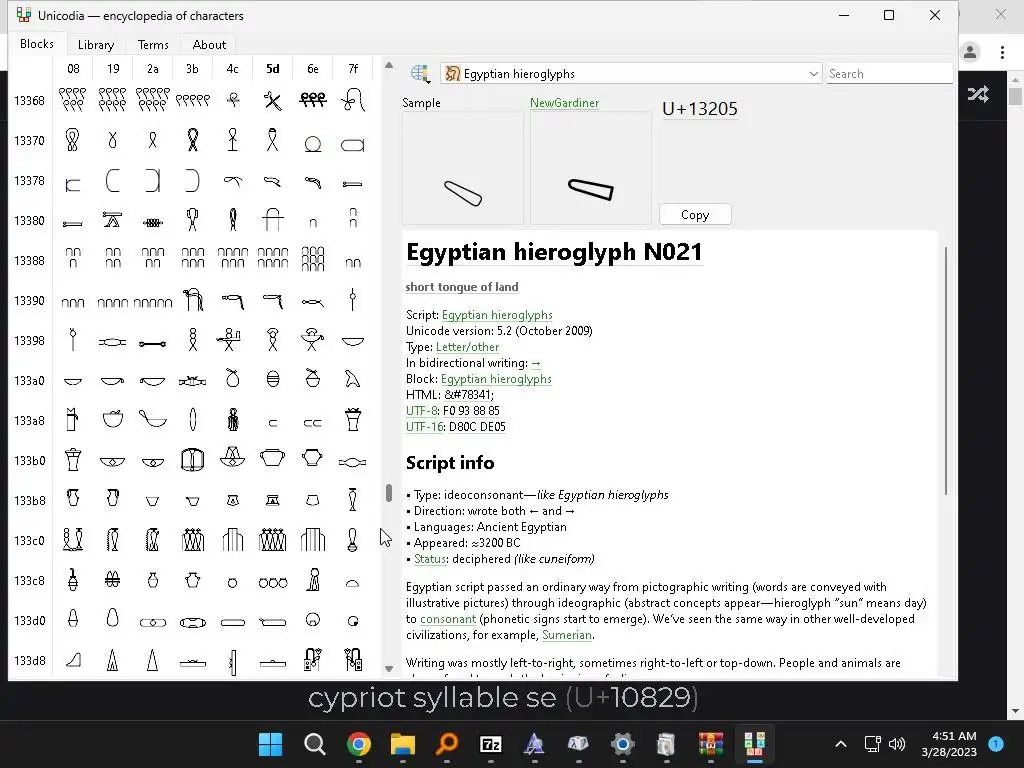Screen dimensions: 1024x768
Task: Click scroll-up arrow of character grid
Action: click(389, 65)
